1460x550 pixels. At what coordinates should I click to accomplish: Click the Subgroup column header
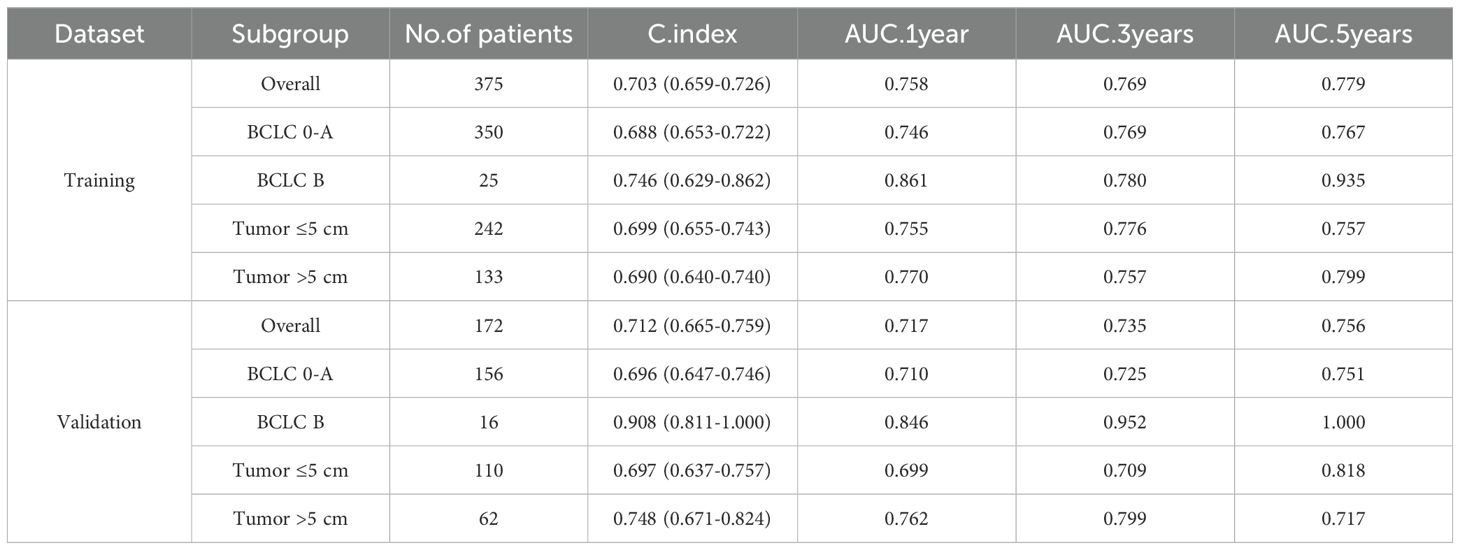click(290, 34)
